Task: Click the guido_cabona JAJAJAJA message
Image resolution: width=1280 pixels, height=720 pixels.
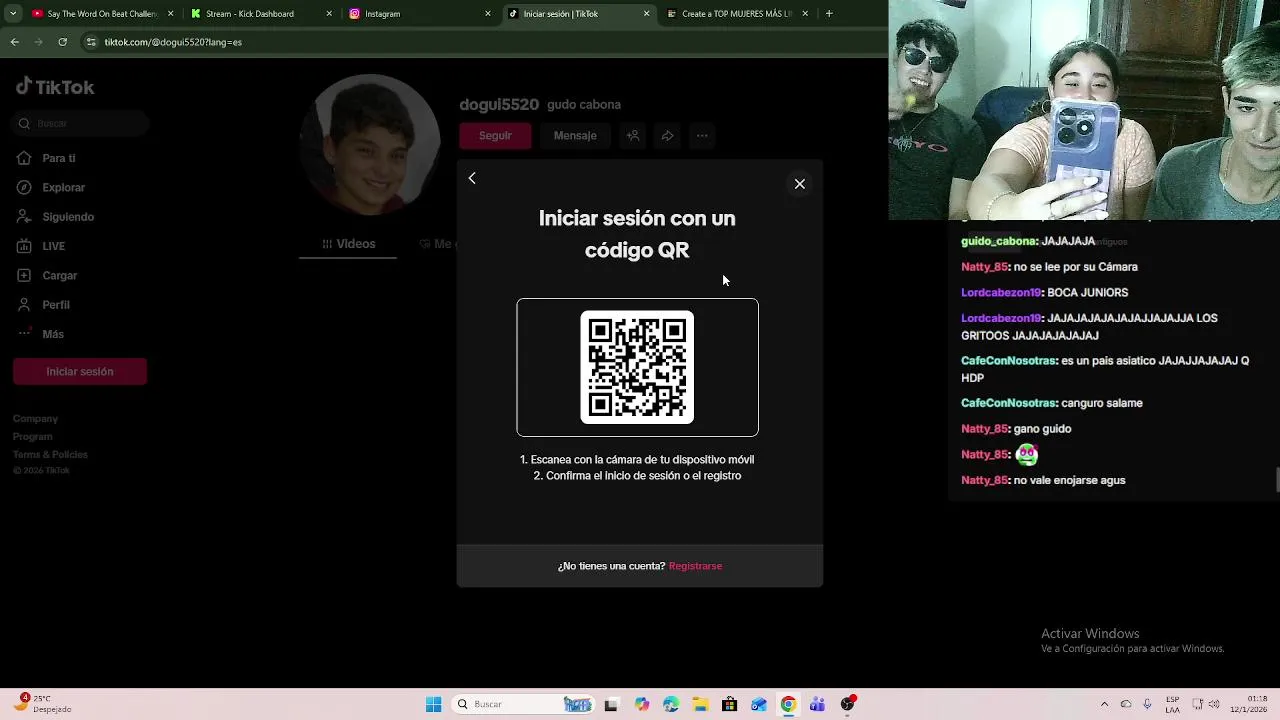Action: [1028, 241]
